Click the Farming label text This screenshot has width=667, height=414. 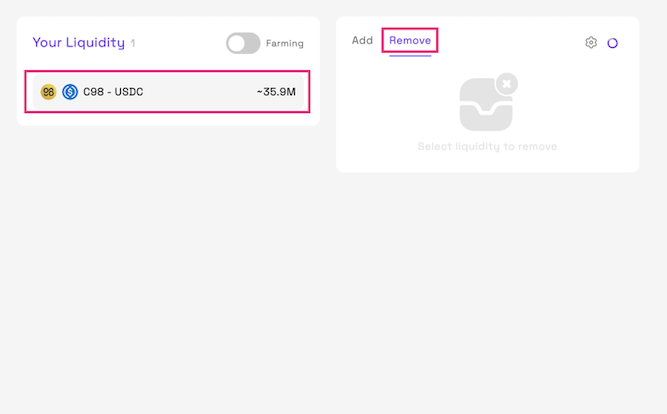(285, 43)
